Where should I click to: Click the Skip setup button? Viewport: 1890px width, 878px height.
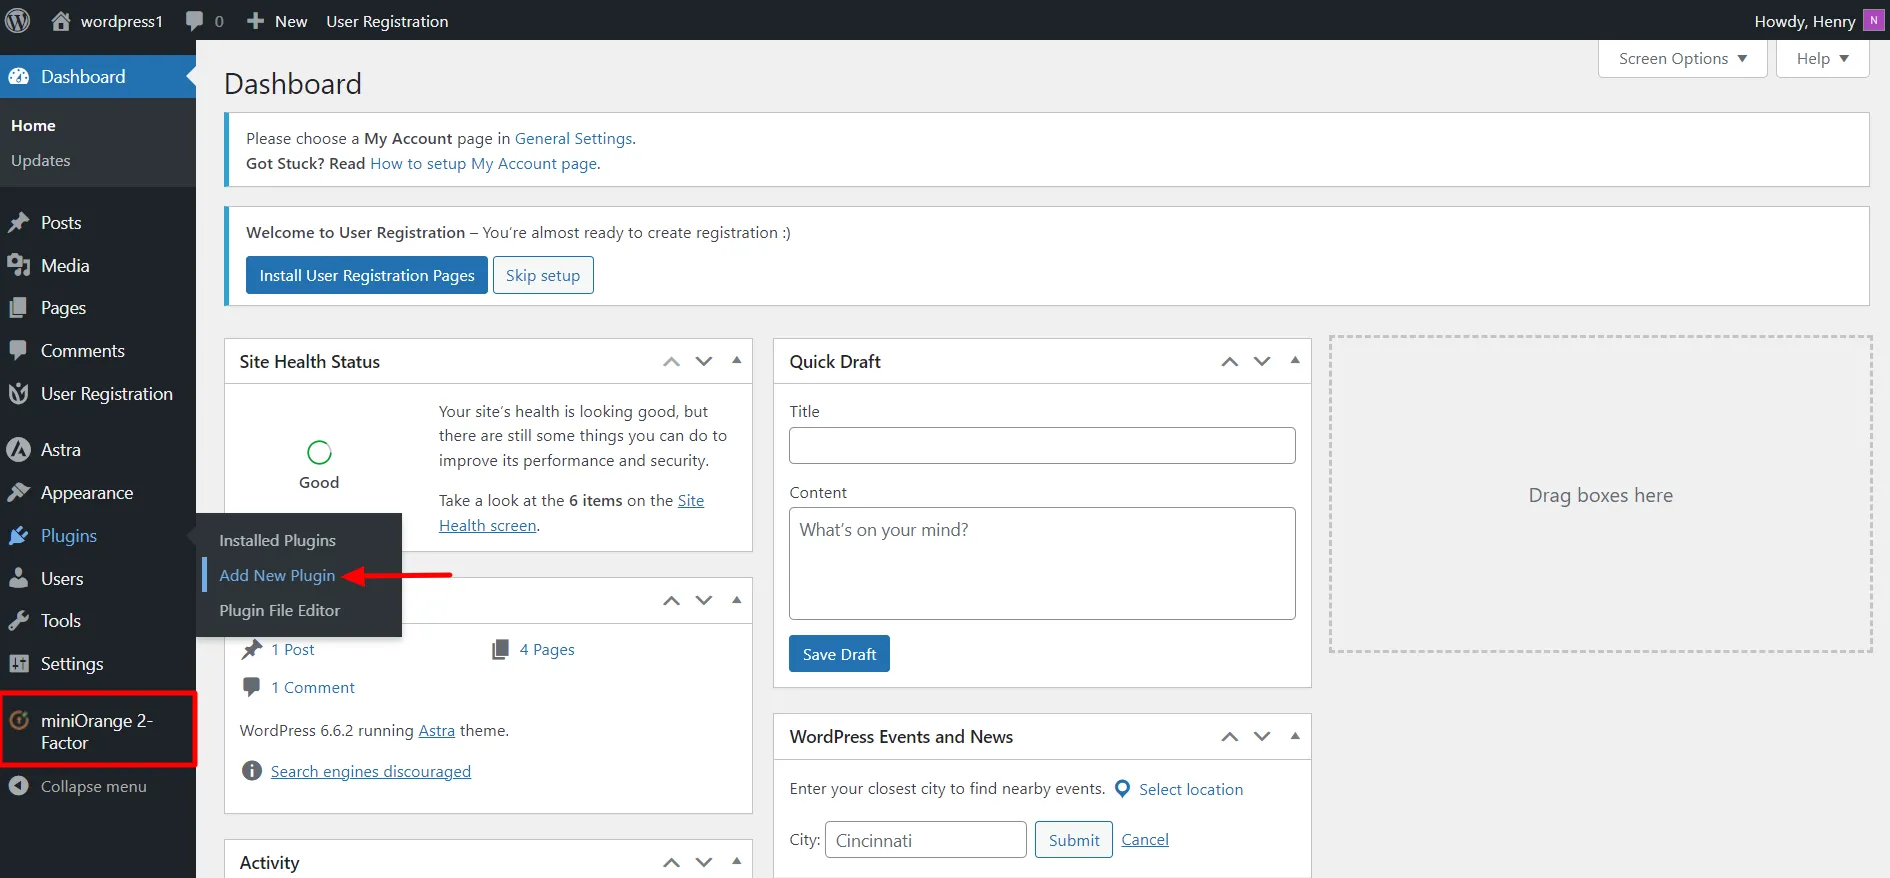pyautogui.click(x=543, y=275)
